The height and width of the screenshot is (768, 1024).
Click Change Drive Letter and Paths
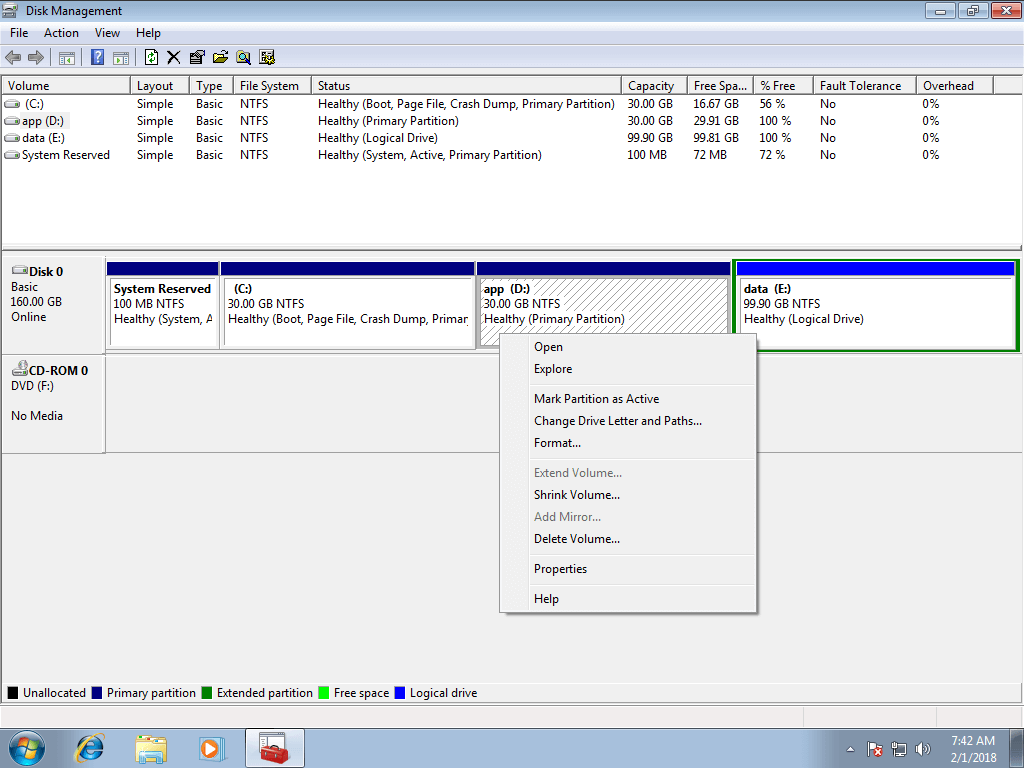[x=618, y=421]
